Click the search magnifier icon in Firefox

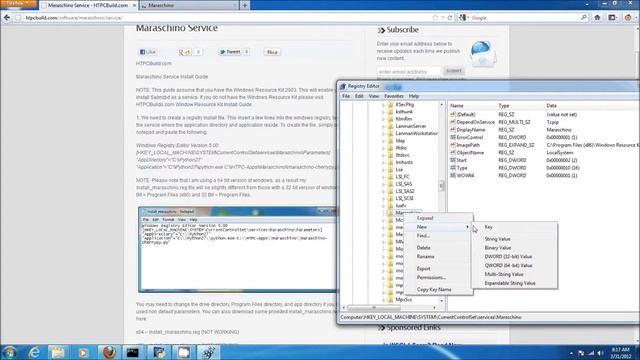click(x=584, y=18)
